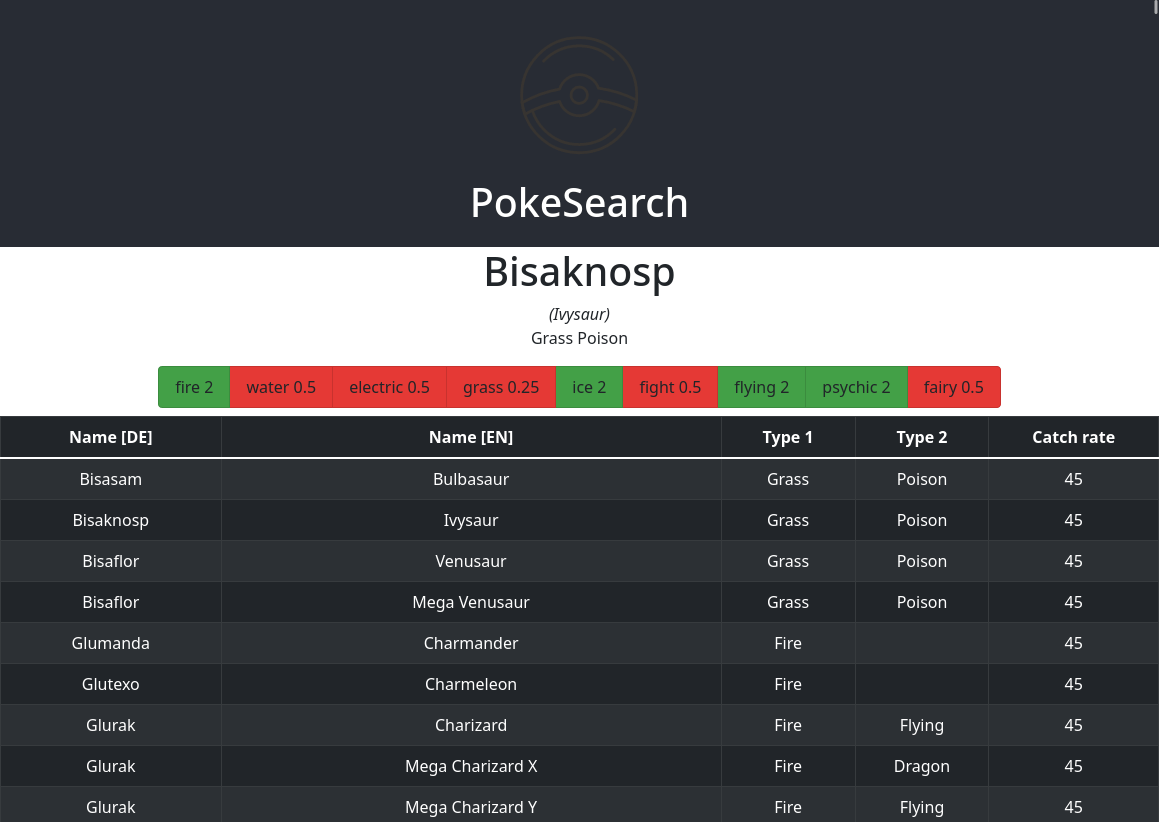1159x822 pixels.
Task: Click the fairy 0.5 badge
Action: pyautogui.click(x=954, y=387)
